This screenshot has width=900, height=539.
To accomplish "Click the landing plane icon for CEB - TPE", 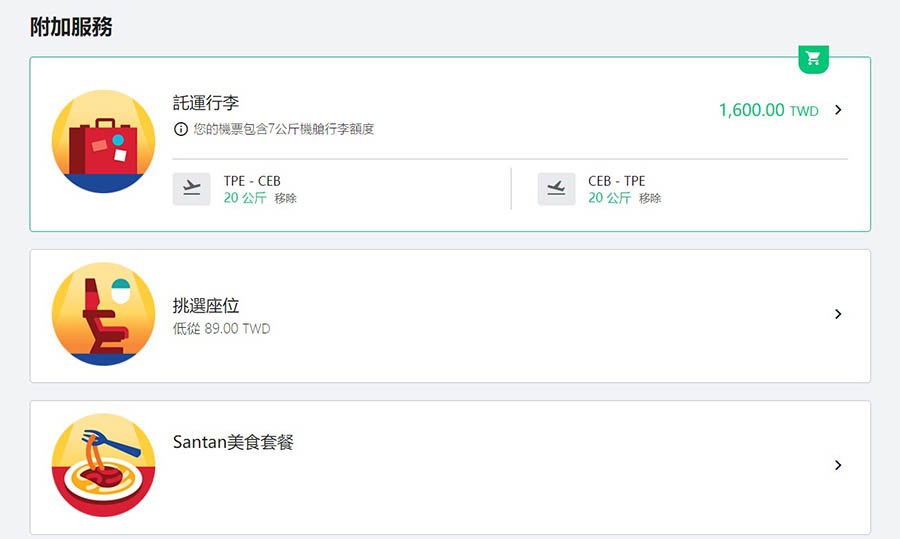I will [556, 188].
